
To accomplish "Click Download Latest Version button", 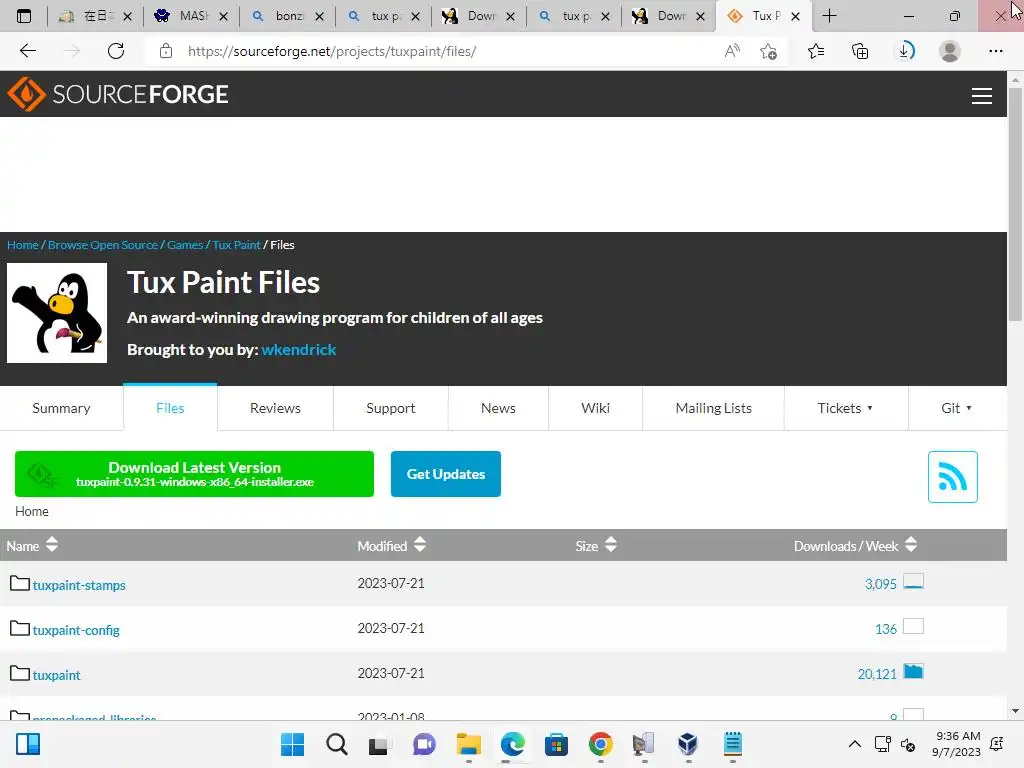I will pyautogui.click(x=194, y=474).
